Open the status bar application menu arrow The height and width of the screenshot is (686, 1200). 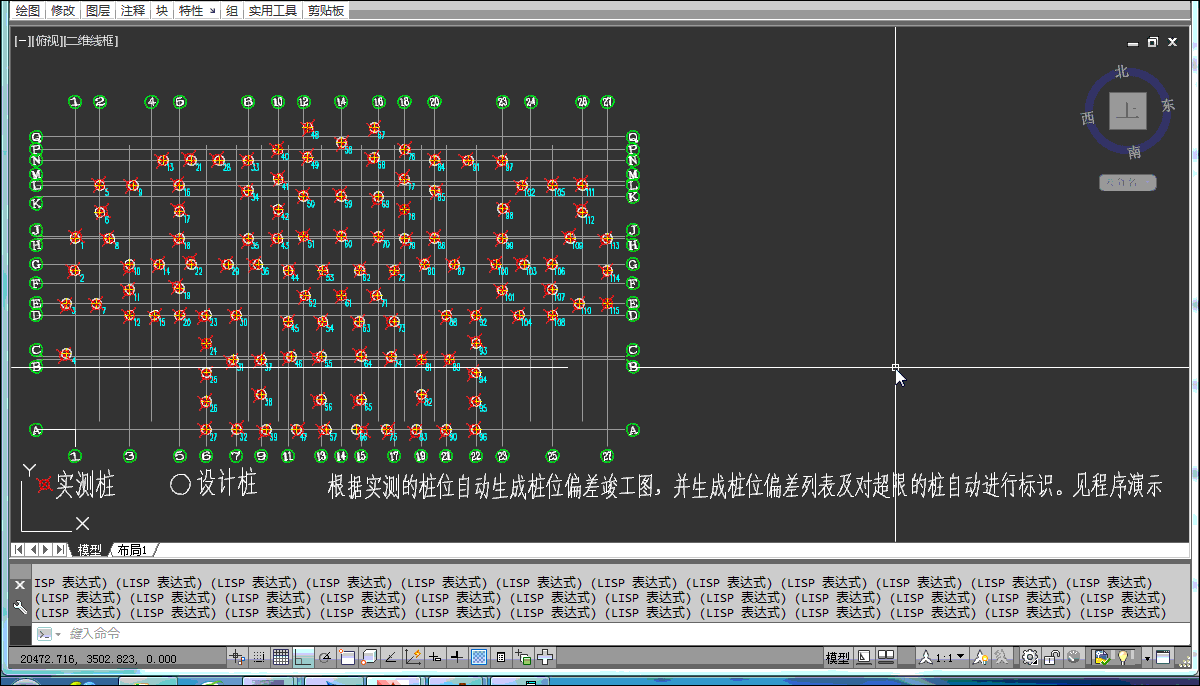[x=1146, y=659]
